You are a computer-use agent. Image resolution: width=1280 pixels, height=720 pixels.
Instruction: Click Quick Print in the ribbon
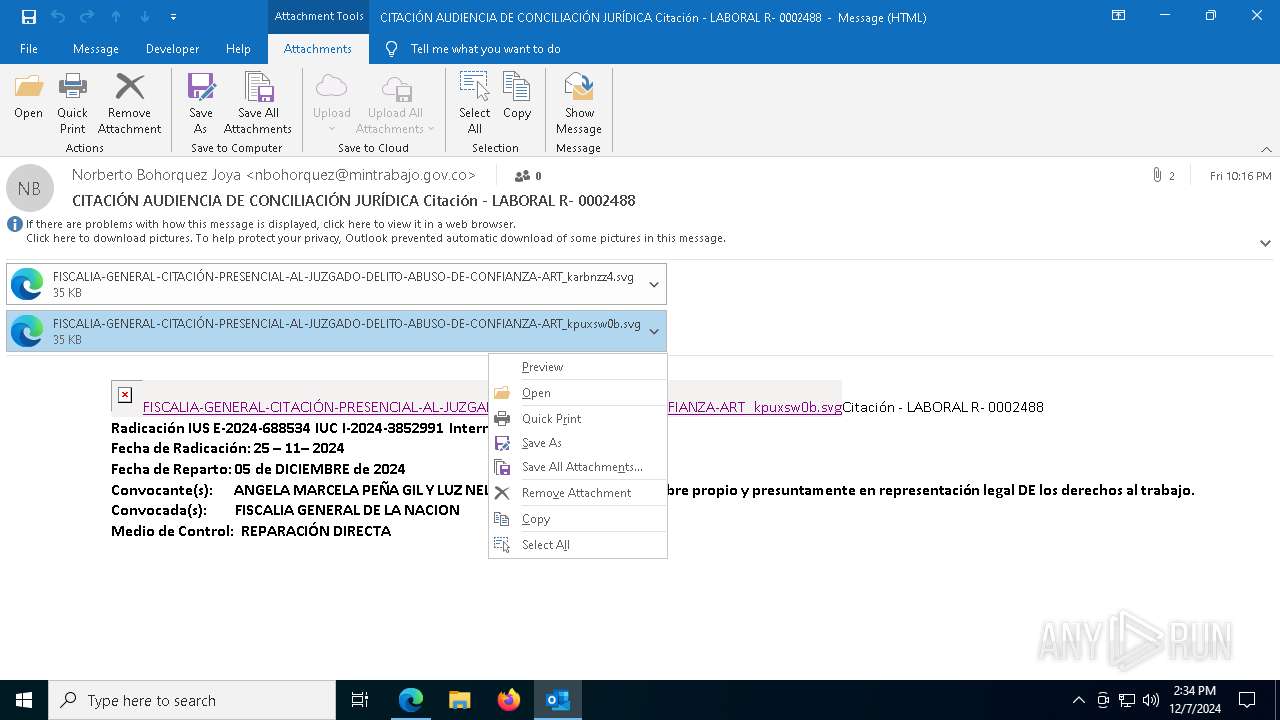[72, 103]
